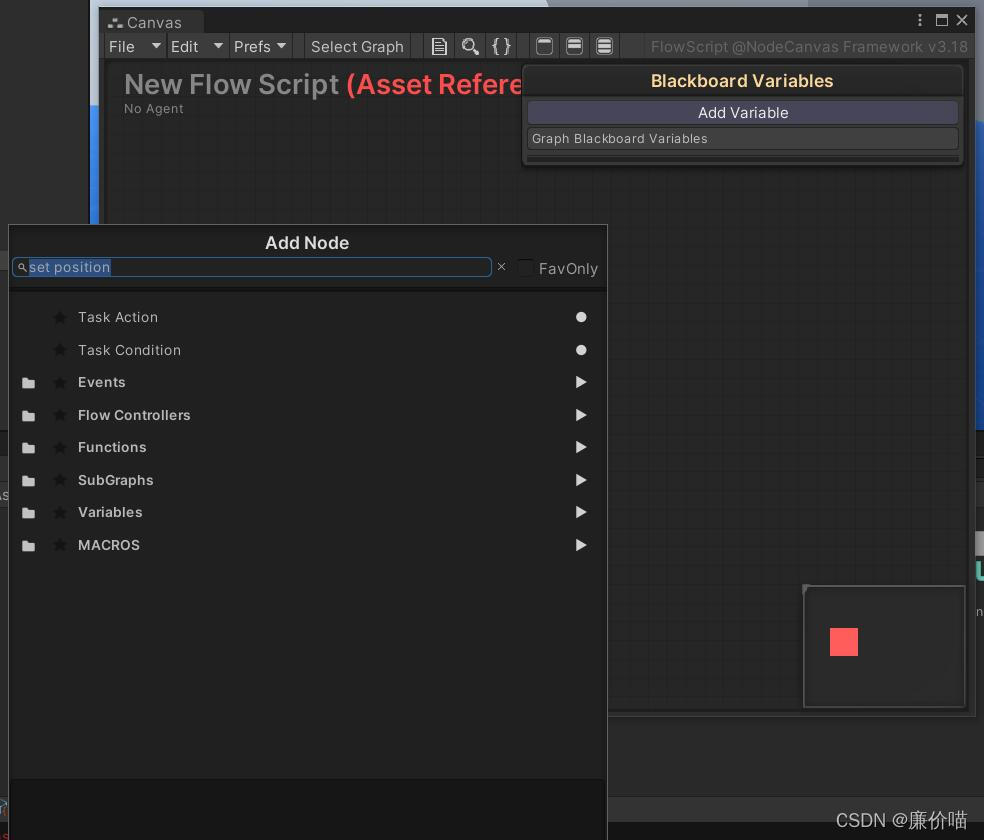Click Add Variable button

(x=742, y=113)
